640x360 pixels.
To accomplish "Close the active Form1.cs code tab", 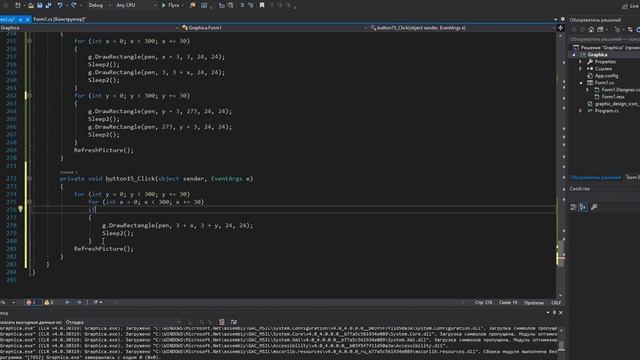I will tap(27, 19).
